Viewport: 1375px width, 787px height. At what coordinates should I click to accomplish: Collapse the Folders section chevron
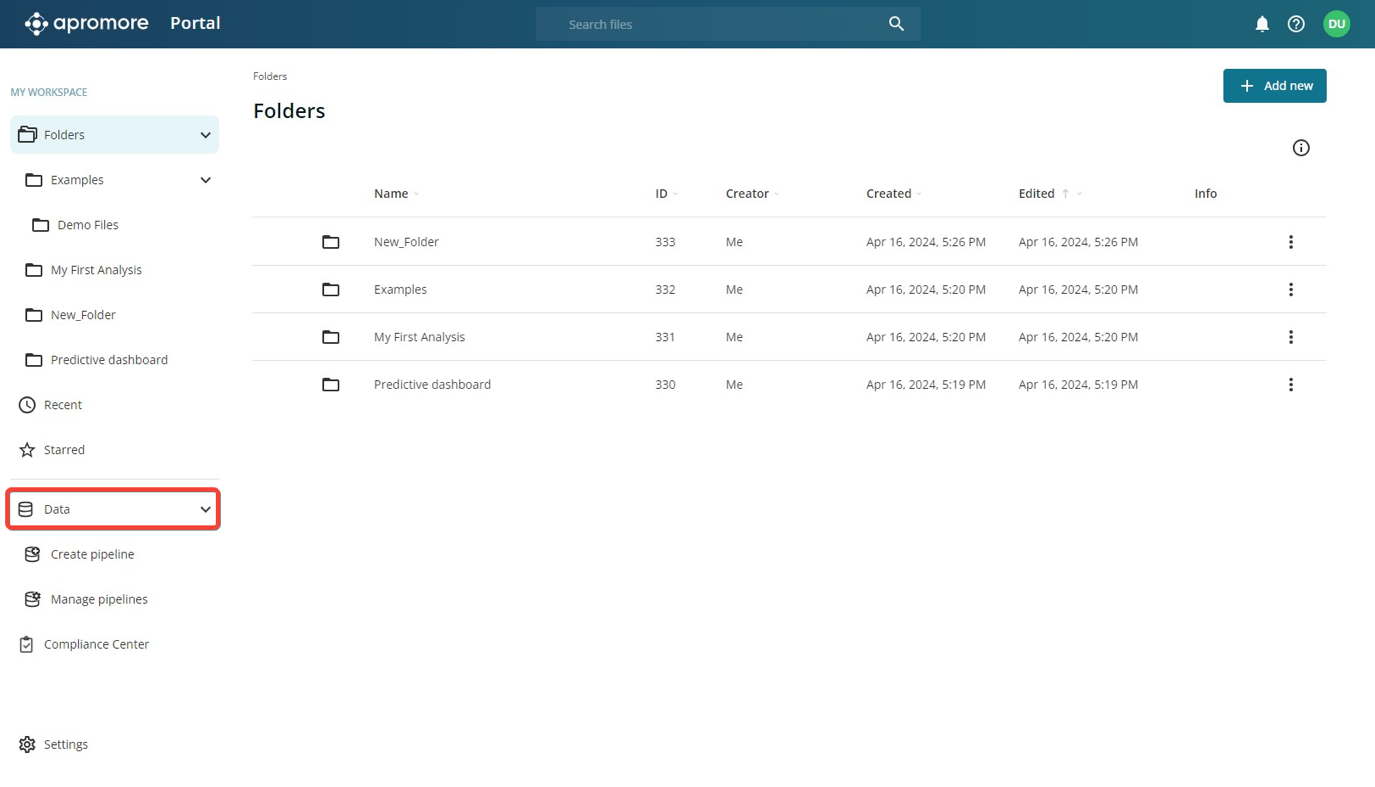point(205,135)
